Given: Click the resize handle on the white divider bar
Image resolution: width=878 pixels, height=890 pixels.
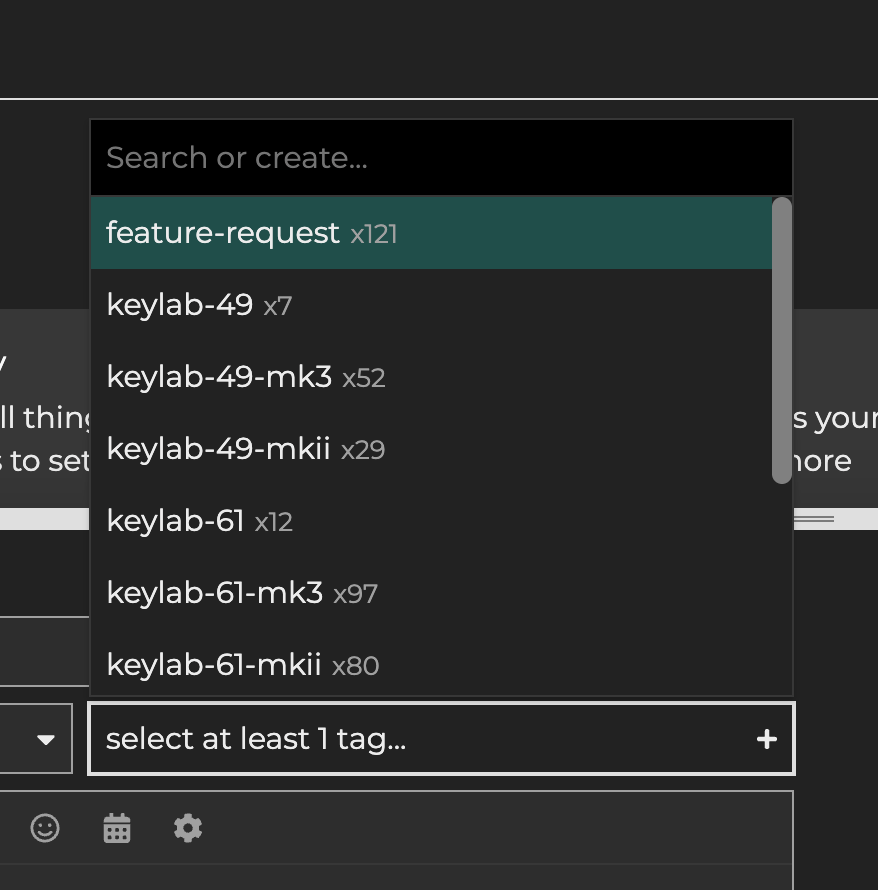Looking at the screenshot, I should 813,519.
